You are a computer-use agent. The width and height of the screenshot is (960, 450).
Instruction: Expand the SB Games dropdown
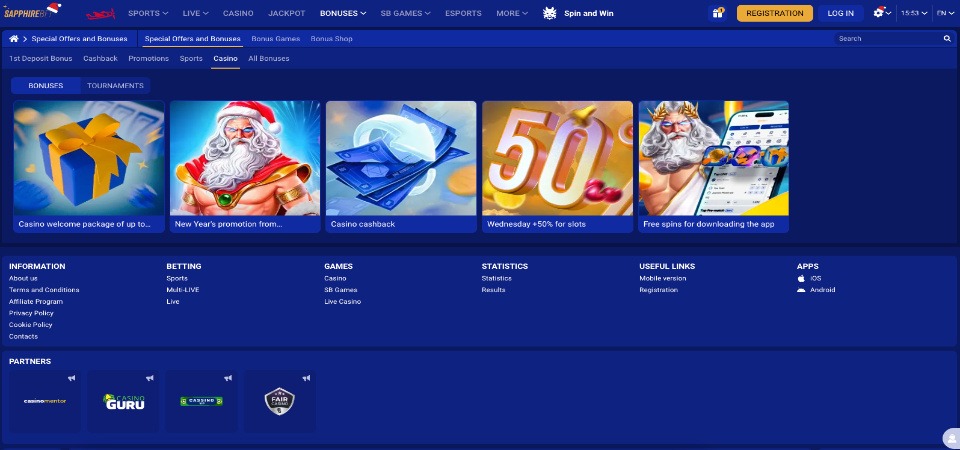pos(405,13)
